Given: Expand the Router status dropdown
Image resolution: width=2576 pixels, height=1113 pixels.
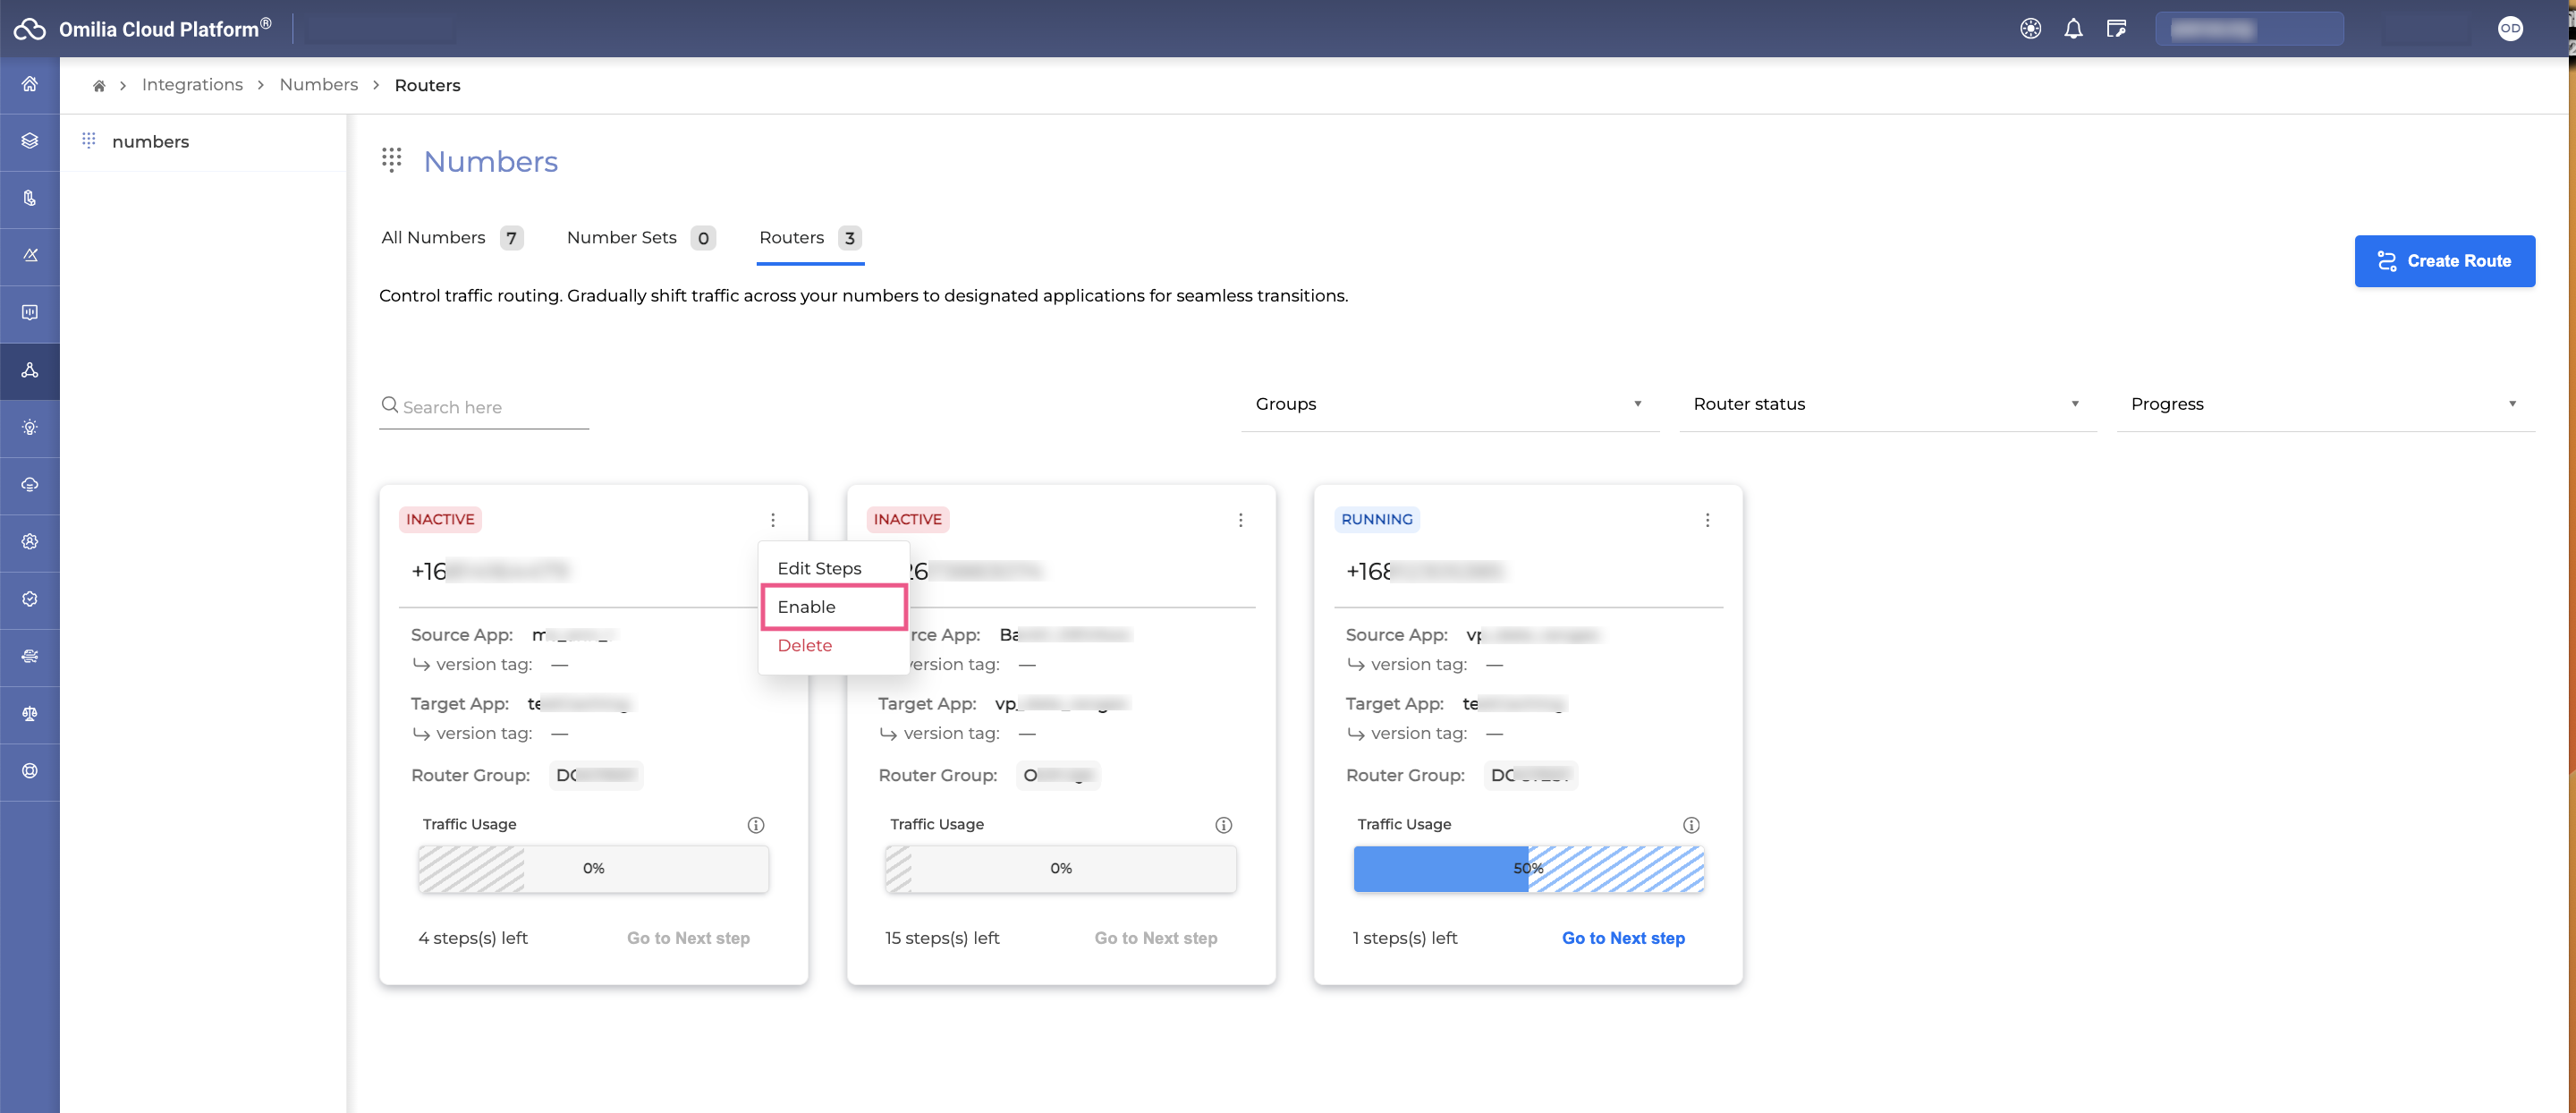Looking at the screenshot, I should (1887, 404).
